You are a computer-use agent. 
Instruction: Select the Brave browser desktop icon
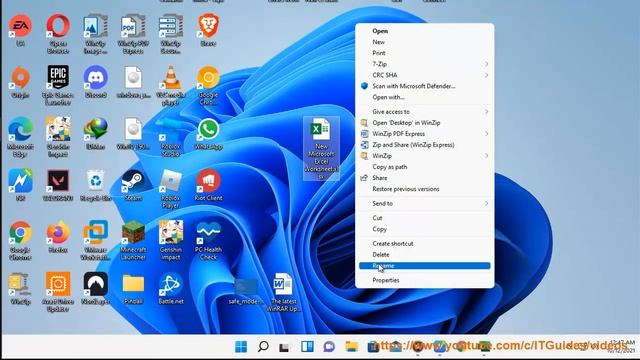point(208,30)
